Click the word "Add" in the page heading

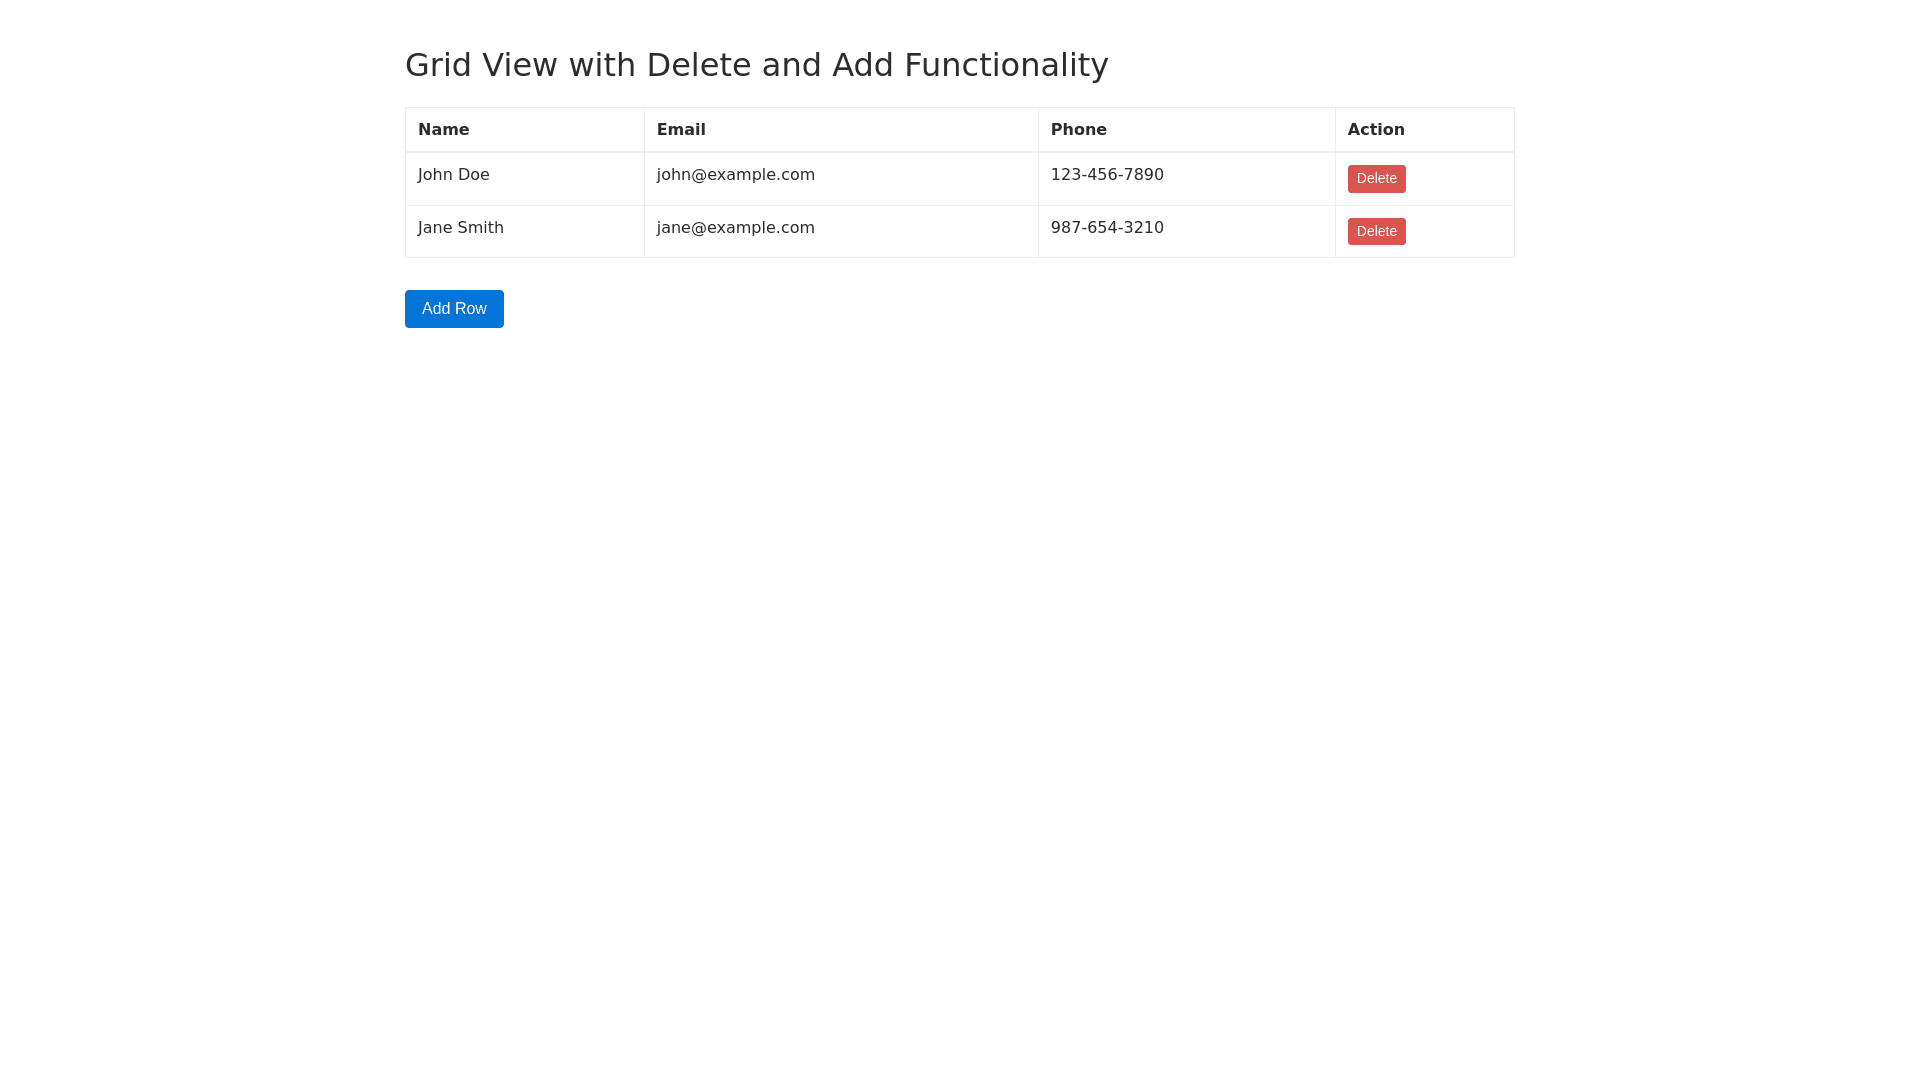[862, 65]
